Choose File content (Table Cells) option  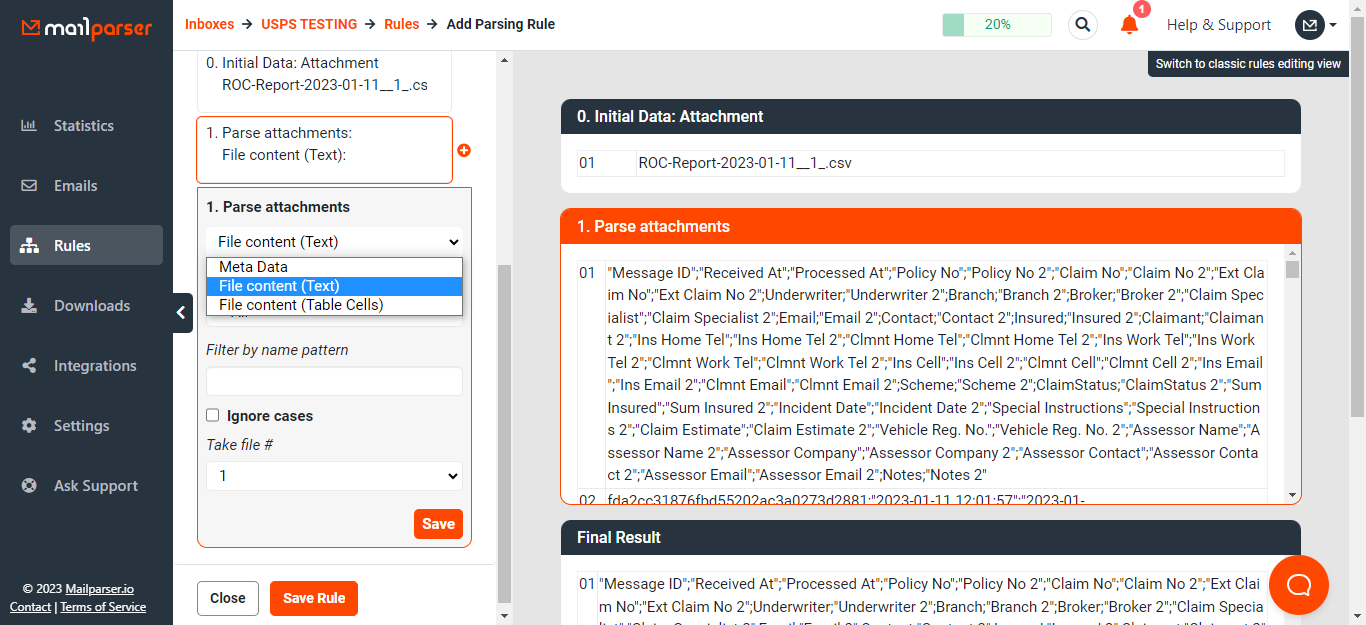pyautogui.click(x=301, y=305)
